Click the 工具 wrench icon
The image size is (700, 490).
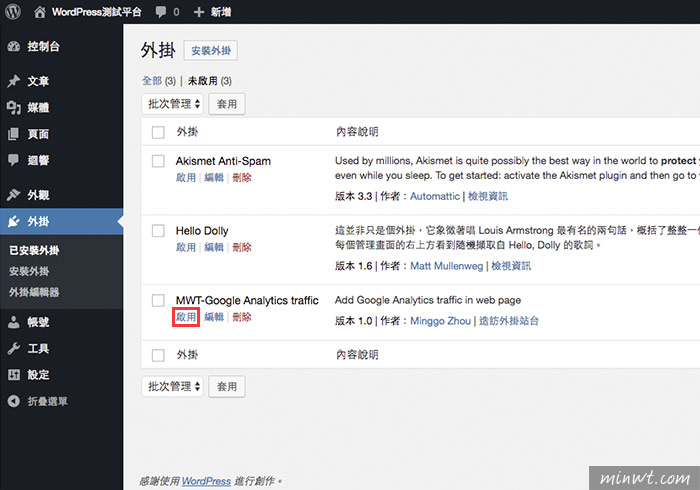pos(14,349)
